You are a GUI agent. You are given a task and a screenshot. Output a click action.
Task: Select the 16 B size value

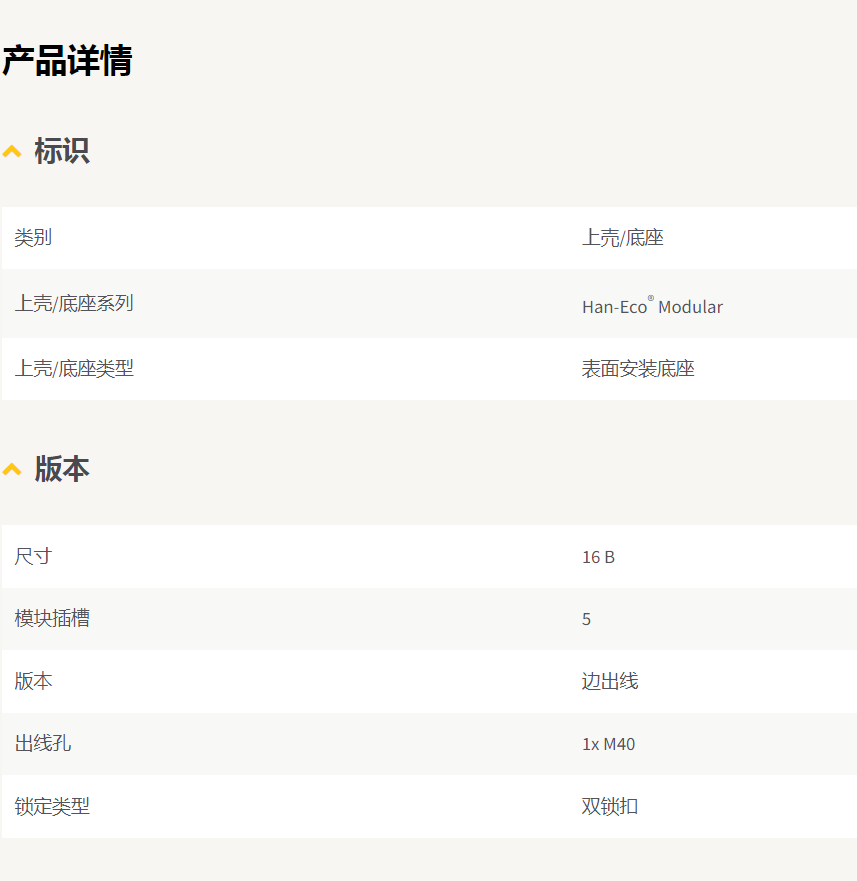[598, 557]
